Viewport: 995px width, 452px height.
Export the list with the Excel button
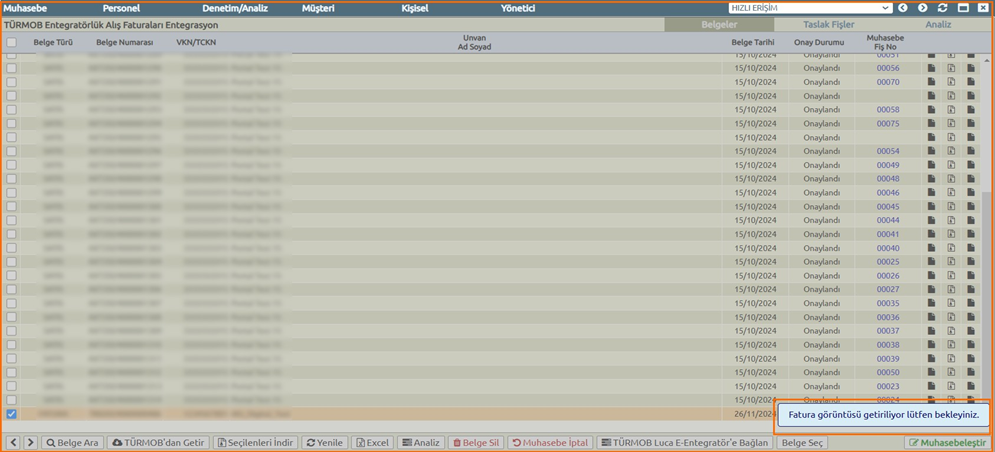372,442
